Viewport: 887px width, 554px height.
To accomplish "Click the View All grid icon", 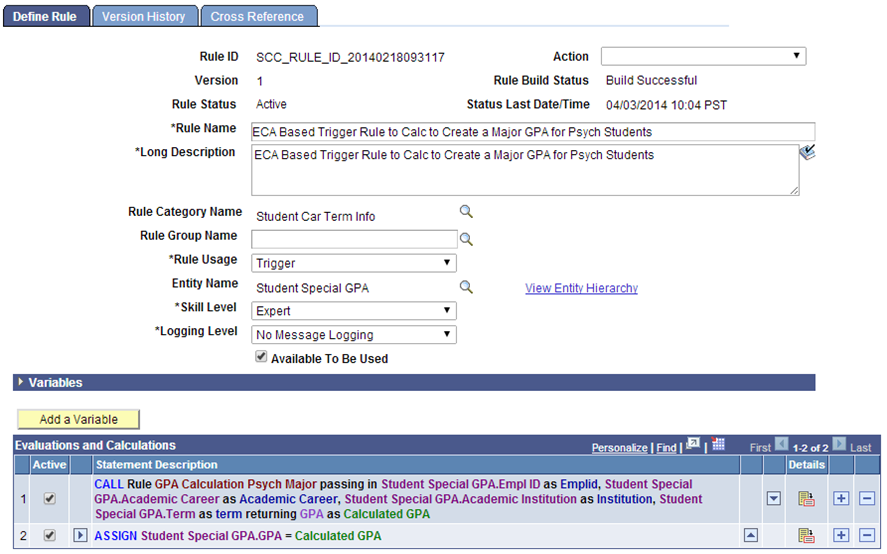I will point(693,445).
